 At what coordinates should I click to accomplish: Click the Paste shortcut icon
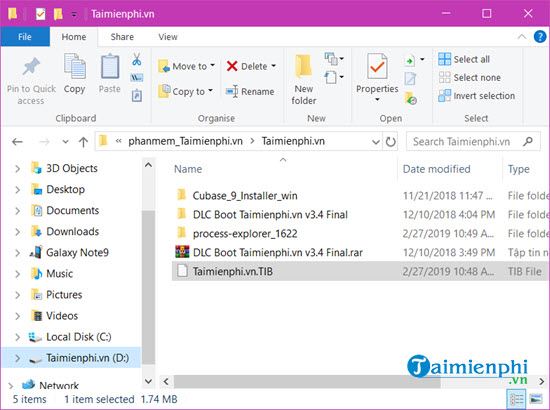pyautogui.click(x=136, y=95)
